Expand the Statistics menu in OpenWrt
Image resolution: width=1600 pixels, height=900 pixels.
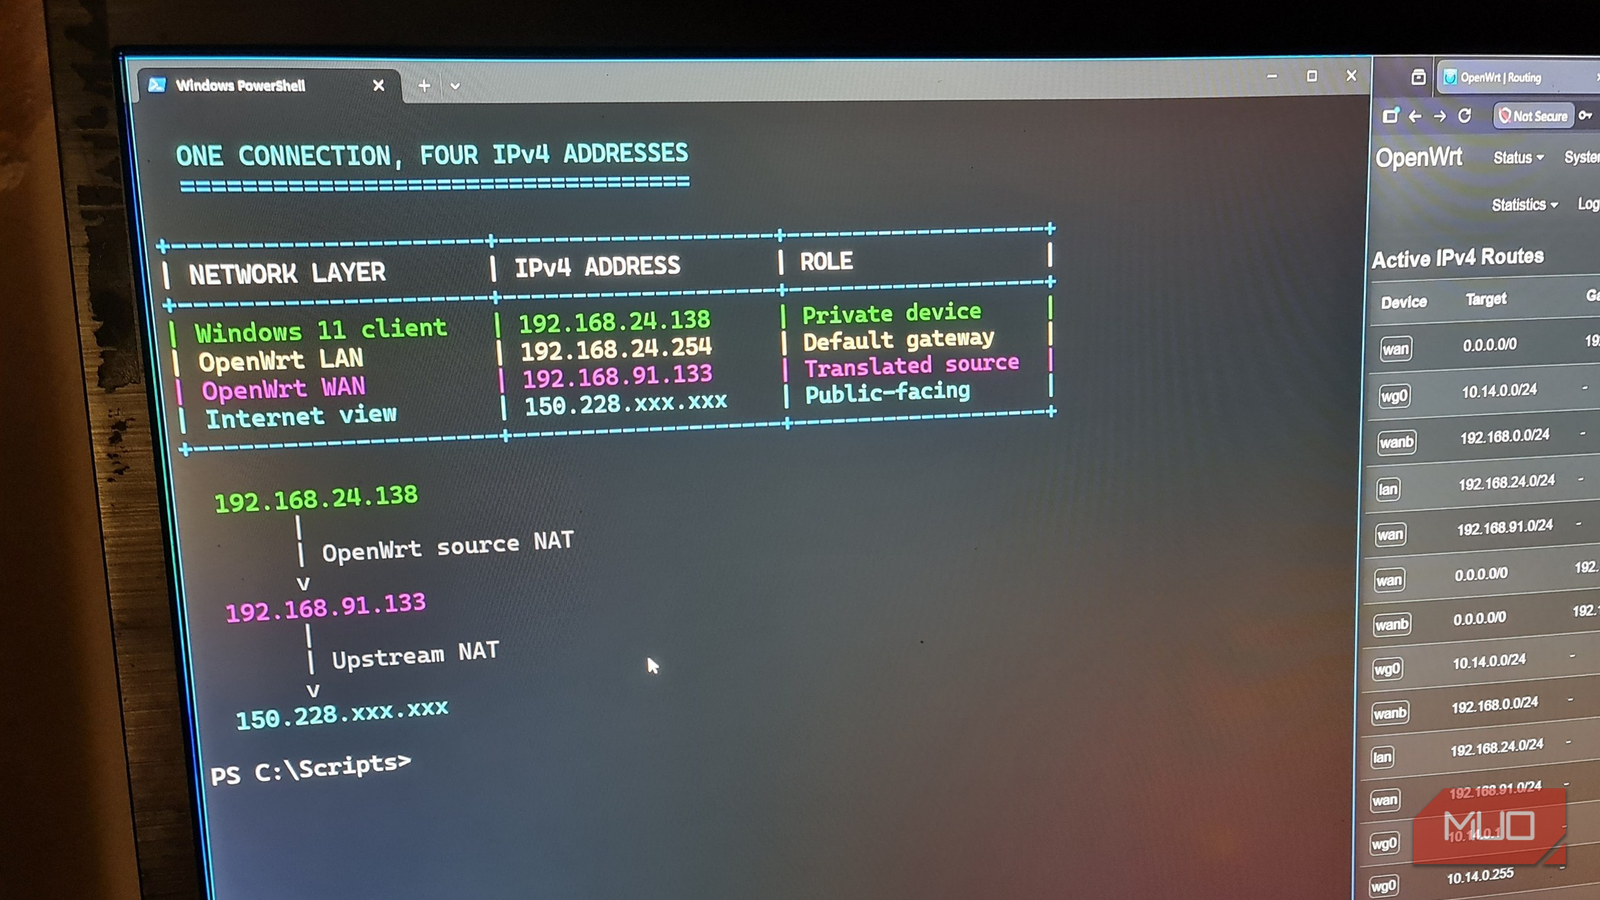pos(1524,204)
